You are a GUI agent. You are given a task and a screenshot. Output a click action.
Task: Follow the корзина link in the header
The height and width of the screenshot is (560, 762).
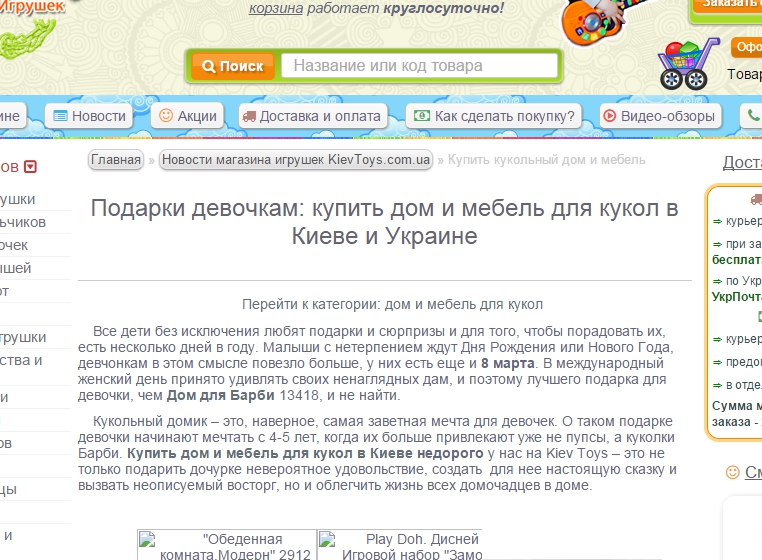[276, 8]
